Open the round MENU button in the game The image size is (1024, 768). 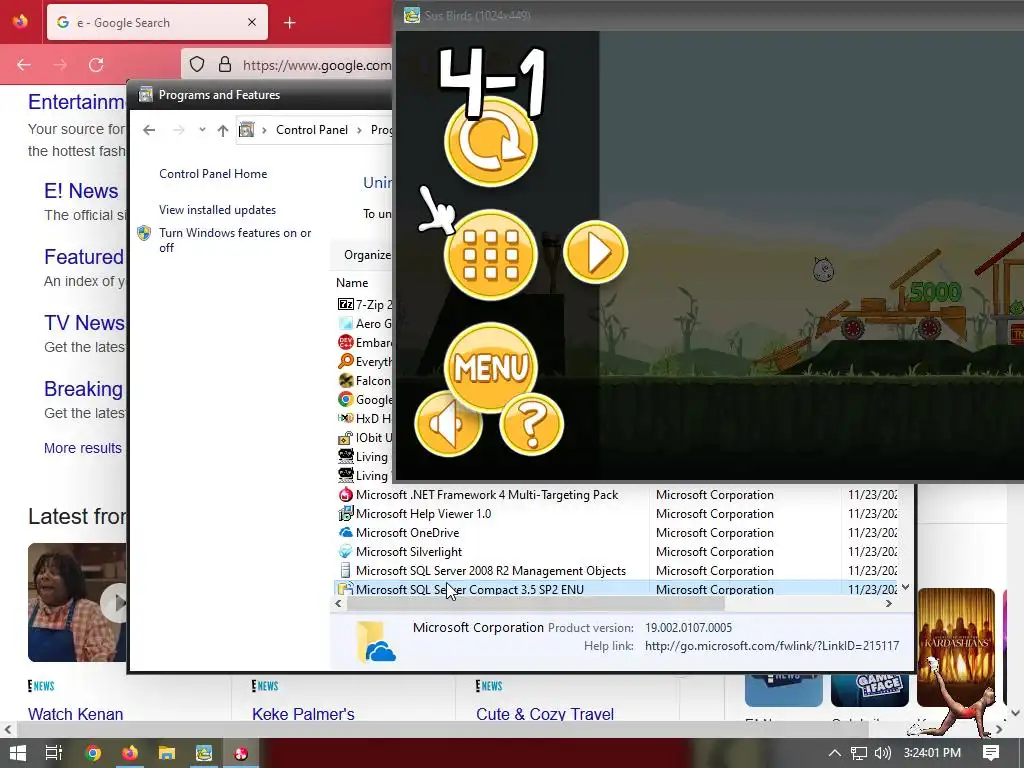[x=490, y=367]
